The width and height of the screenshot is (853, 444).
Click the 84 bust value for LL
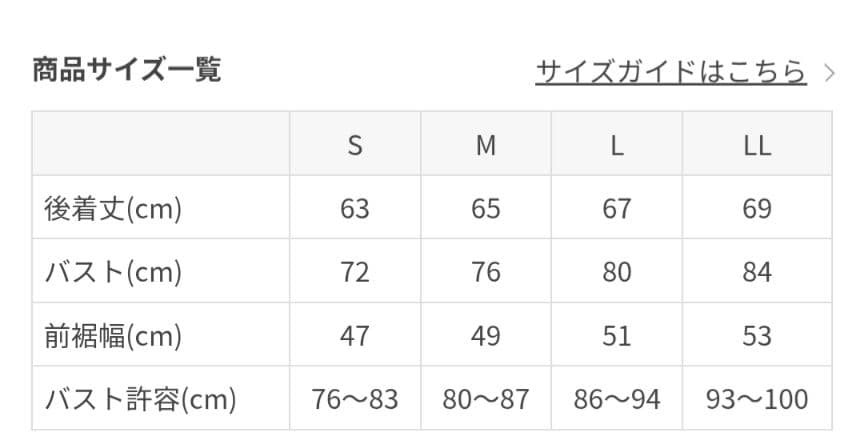[757, 272]
